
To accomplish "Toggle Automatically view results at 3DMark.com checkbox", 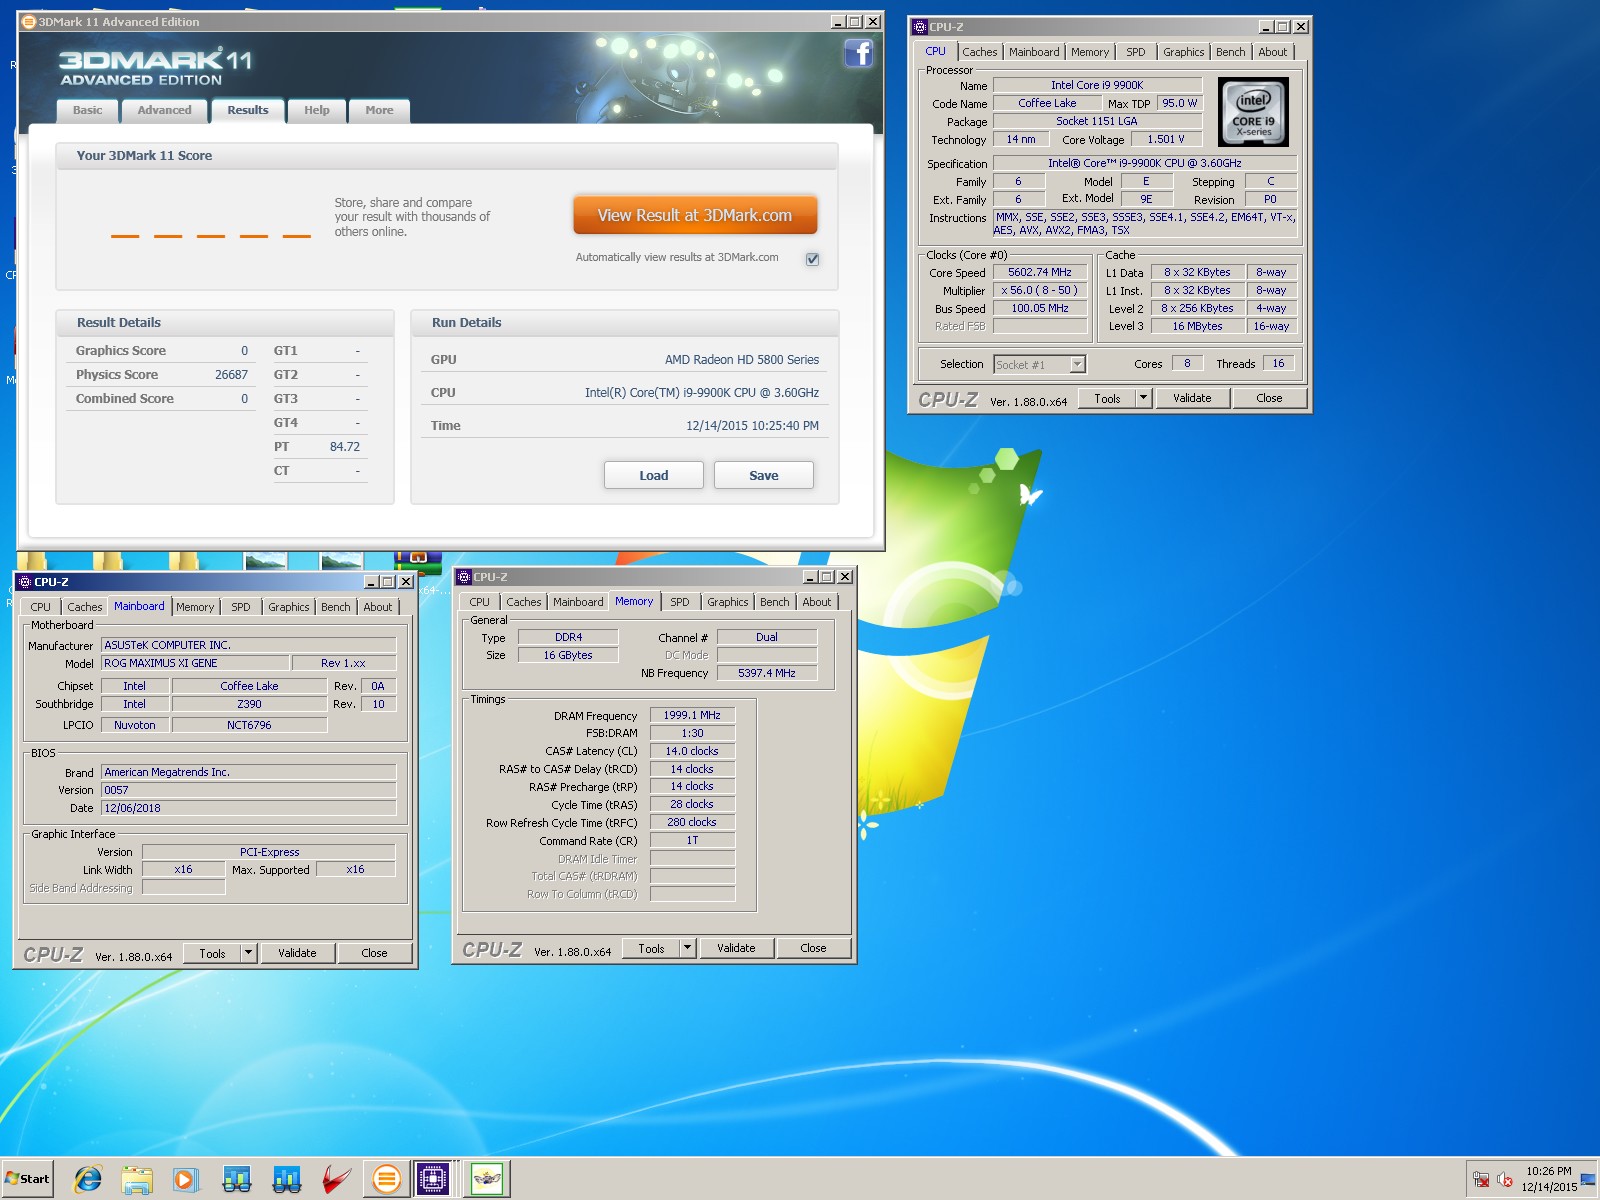I will coord(812,259).
